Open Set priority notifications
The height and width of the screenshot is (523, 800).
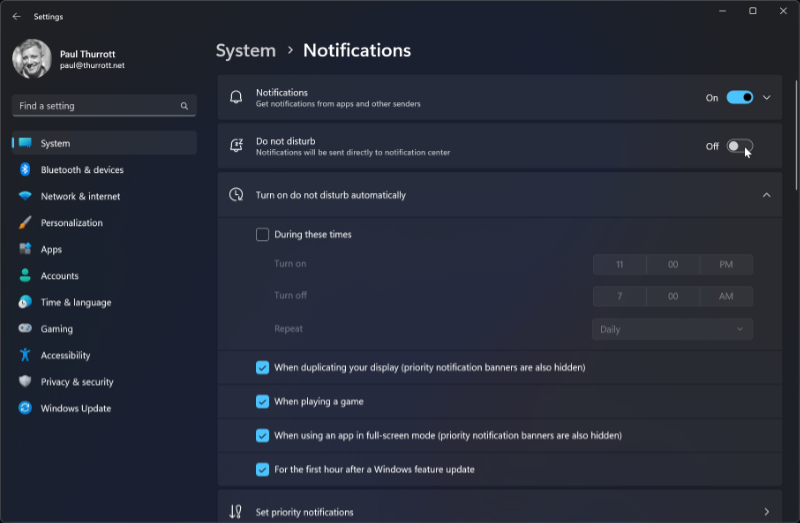click(500, 511)
